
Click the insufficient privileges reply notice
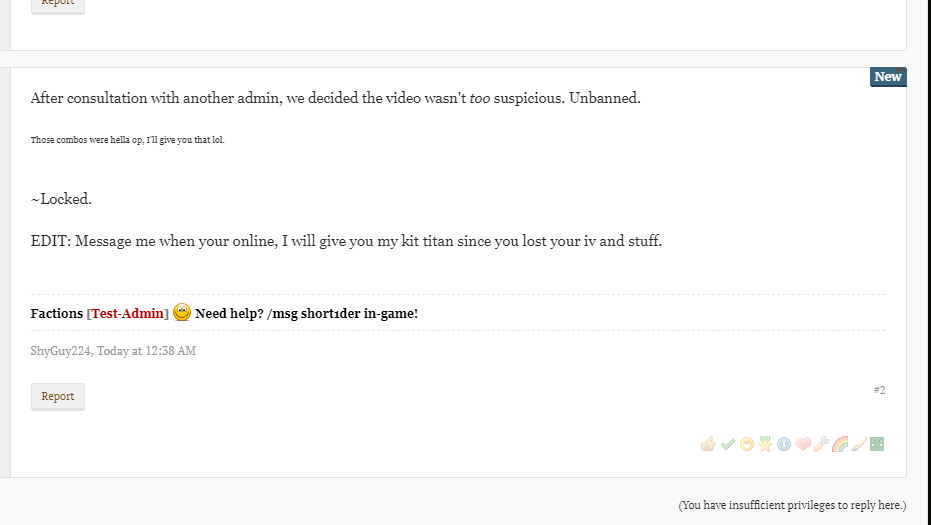tap(792, 505)
